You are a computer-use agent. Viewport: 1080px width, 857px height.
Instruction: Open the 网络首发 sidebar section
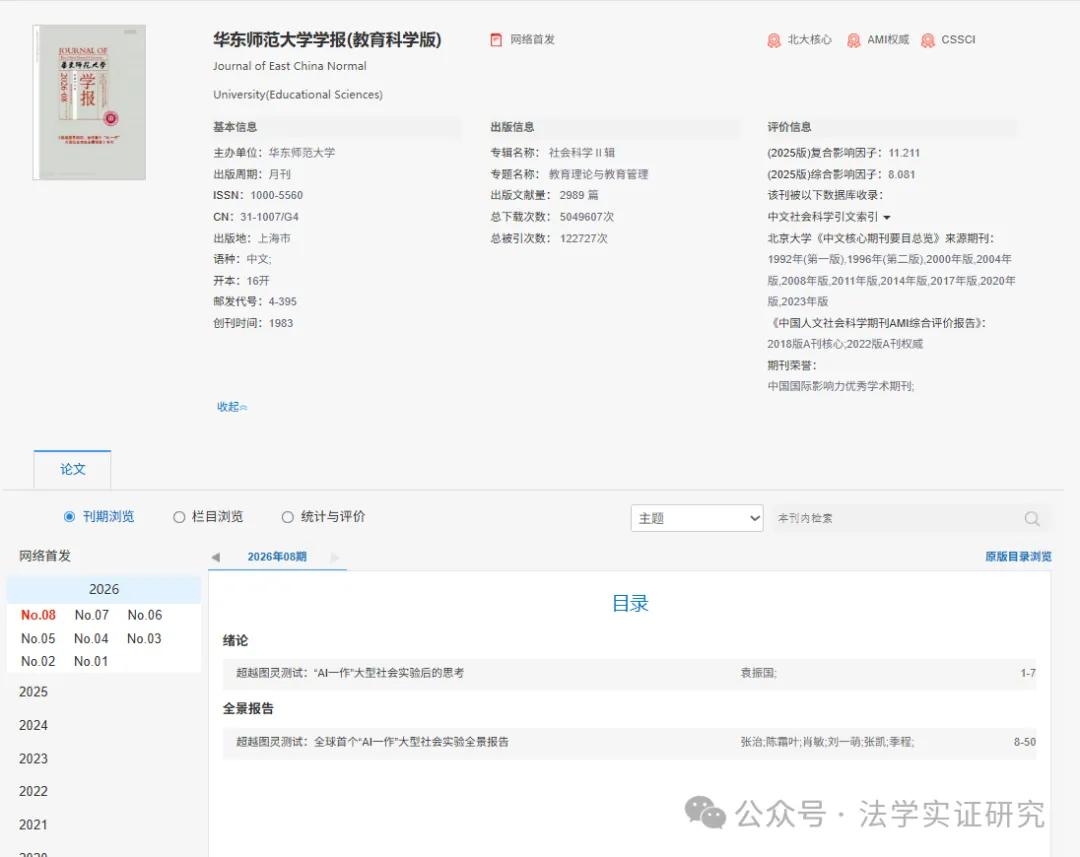pos(45,556)
